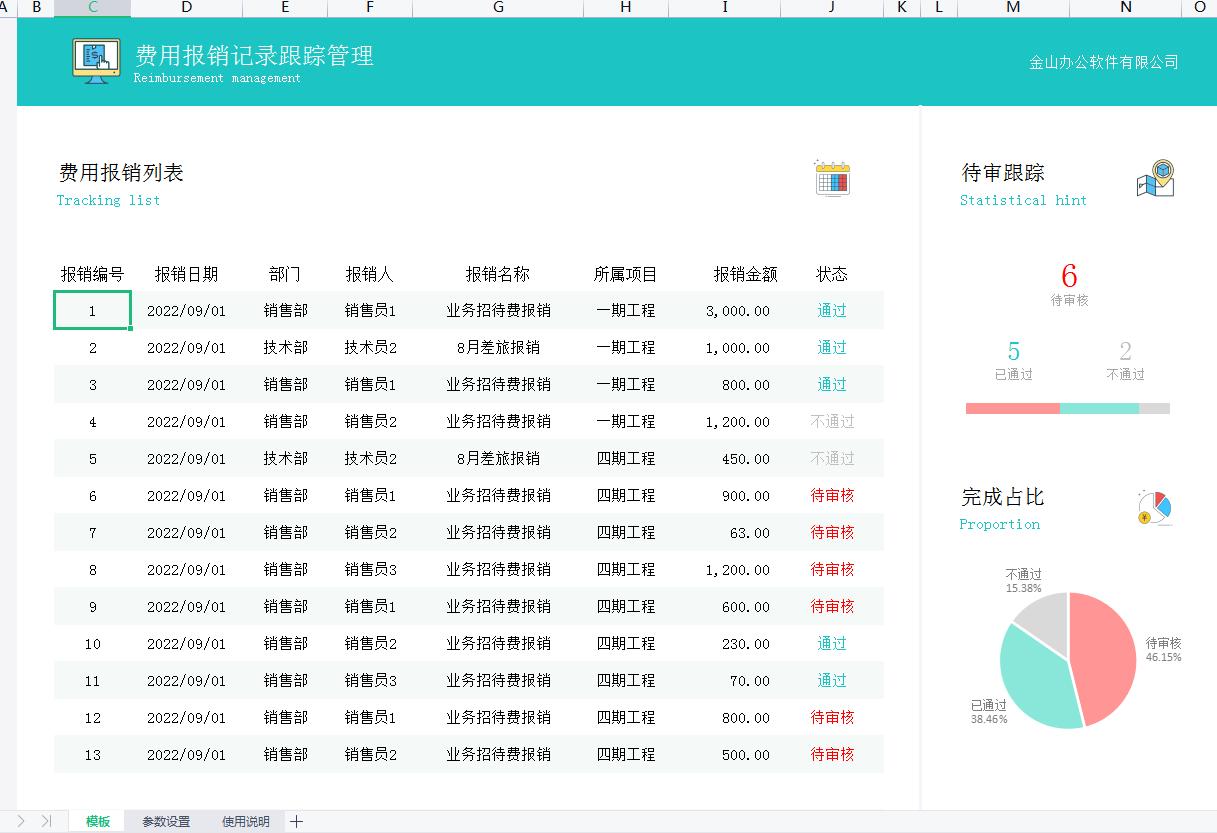Click the red 待审核 status on row 6
The image size is (1217, 833).
point(831,495)
